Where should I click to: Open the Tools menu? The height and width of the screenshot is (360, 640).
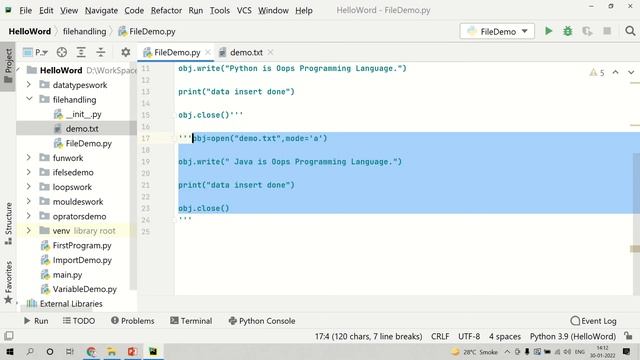pos(220,10)
